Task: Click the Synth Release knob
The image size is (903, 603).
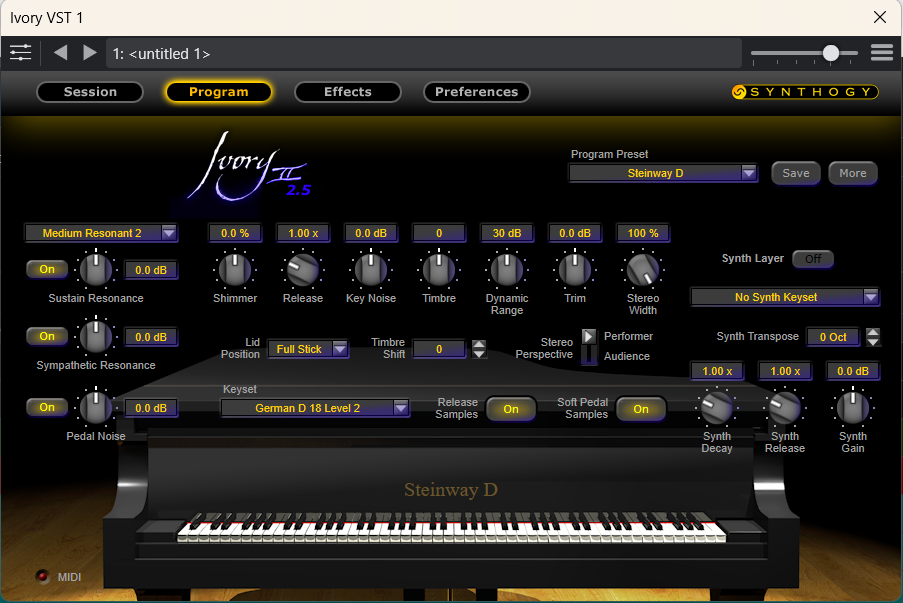Action: 785,408
